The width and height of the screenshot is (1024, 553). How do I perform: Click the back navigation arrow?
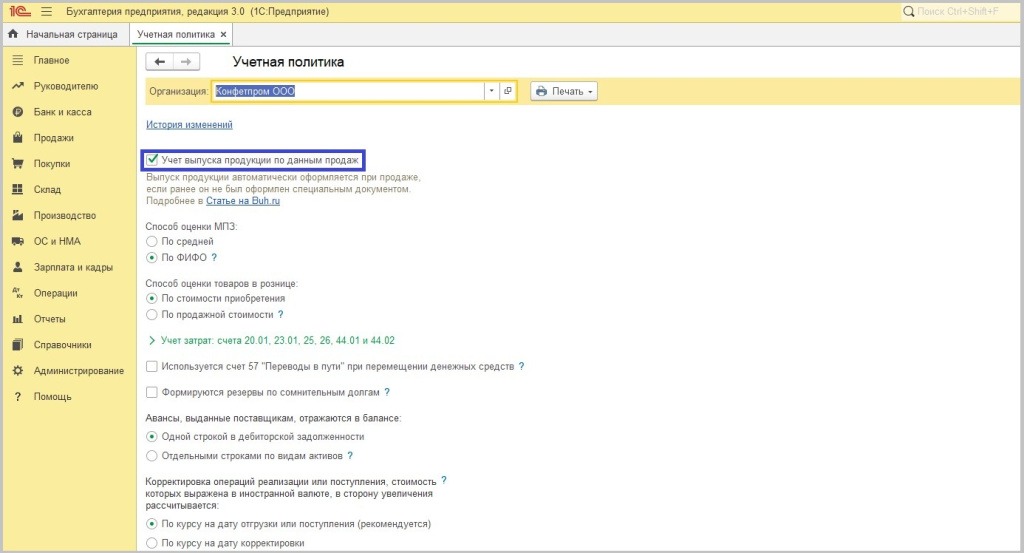(160, 62)
